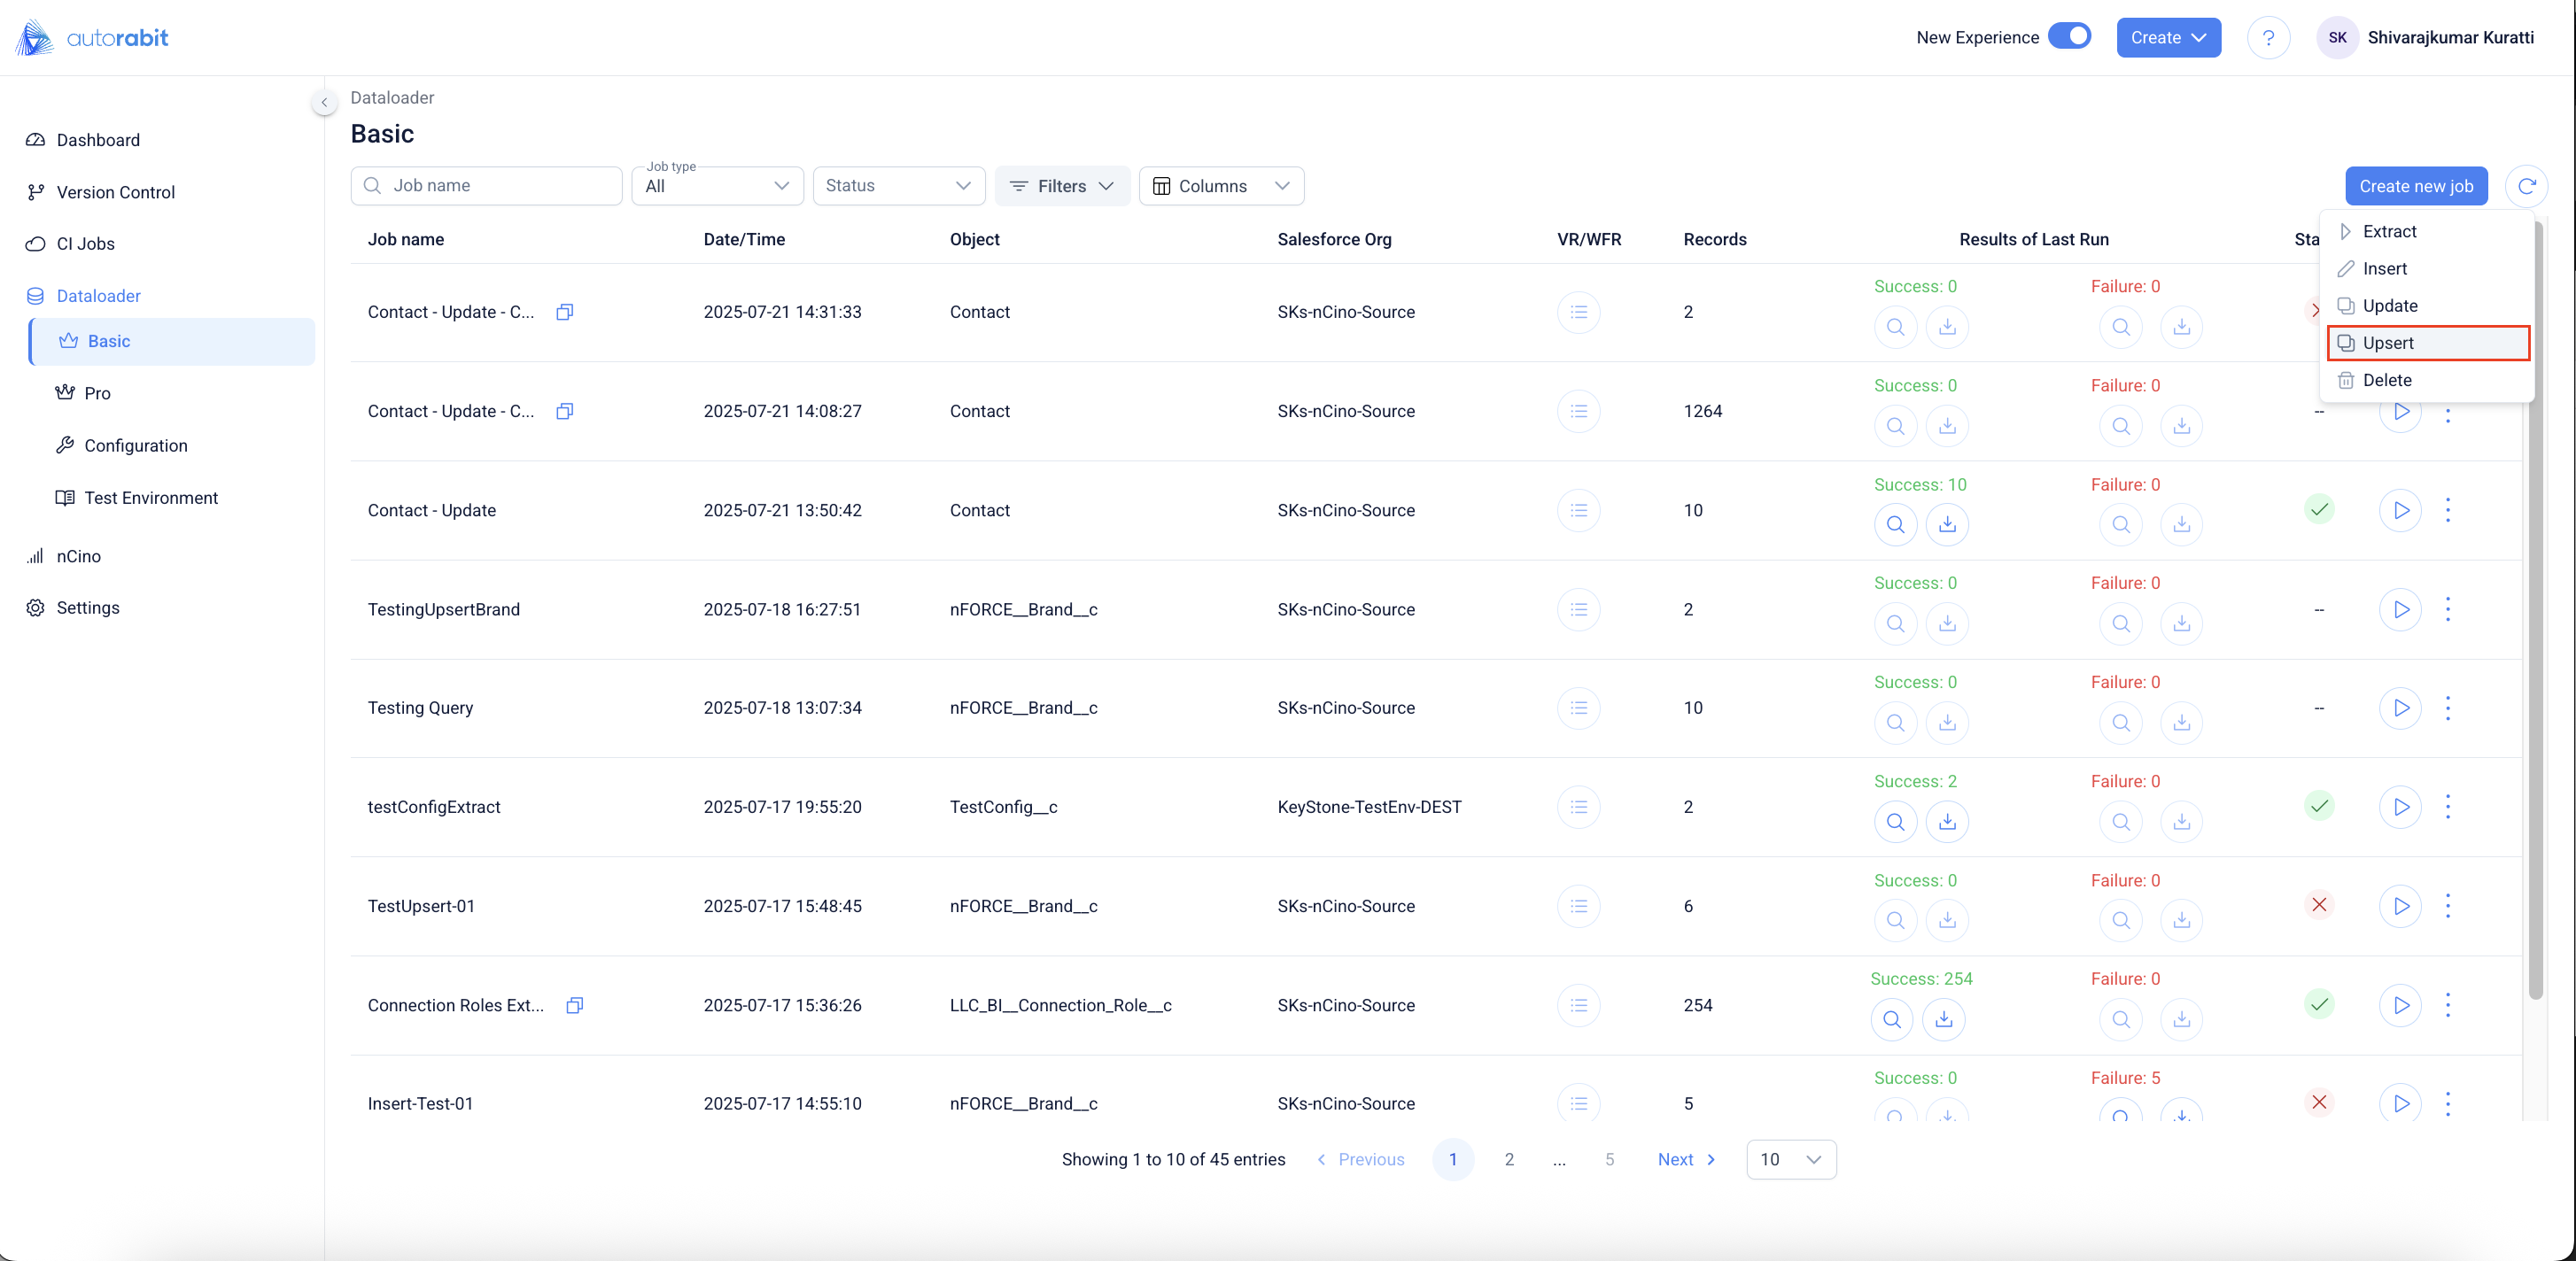The height and width of the screenshot is (1261, 2576).
Task: Download success results for testConfigExtract
Action: click(x=1947, y=821)
